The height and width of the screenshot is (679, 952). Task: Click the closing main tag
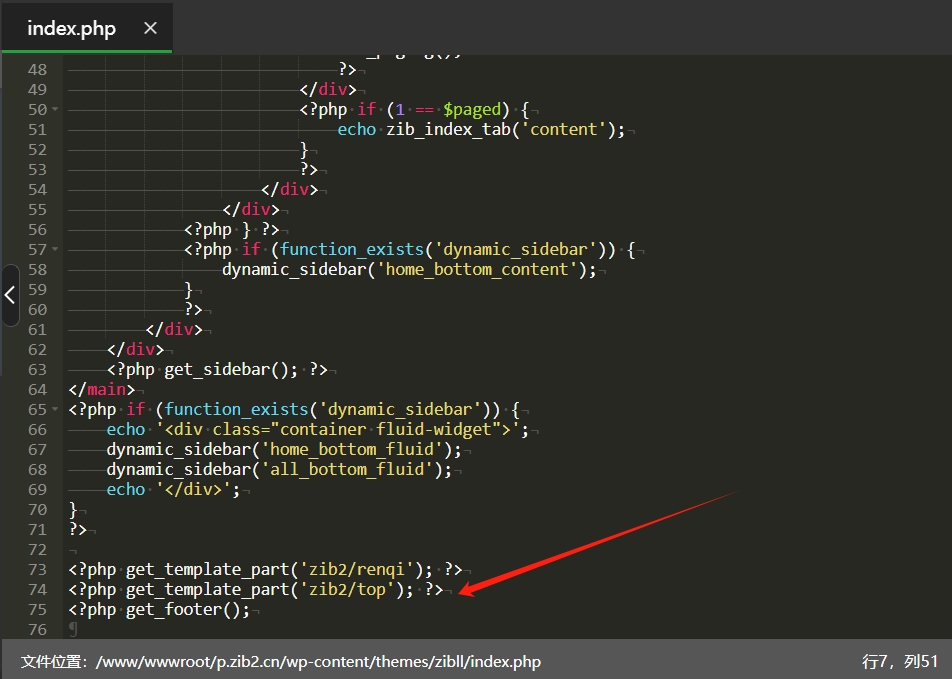coord(101,389)
